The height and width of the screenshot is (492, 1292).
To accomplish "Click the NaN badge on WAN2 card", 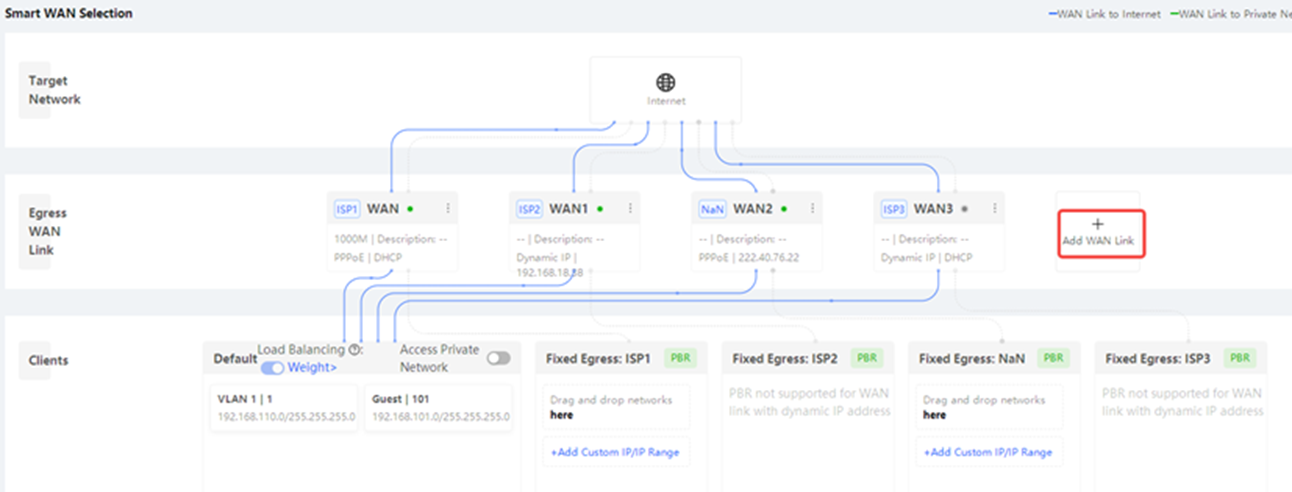I will (712, 209).
